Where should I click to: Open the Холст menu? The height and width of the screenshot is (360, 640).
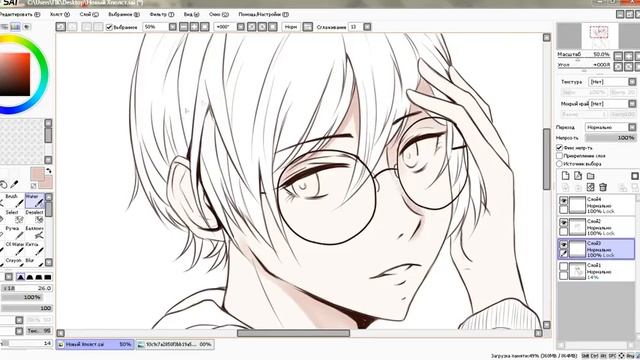(x=60, y=14)
